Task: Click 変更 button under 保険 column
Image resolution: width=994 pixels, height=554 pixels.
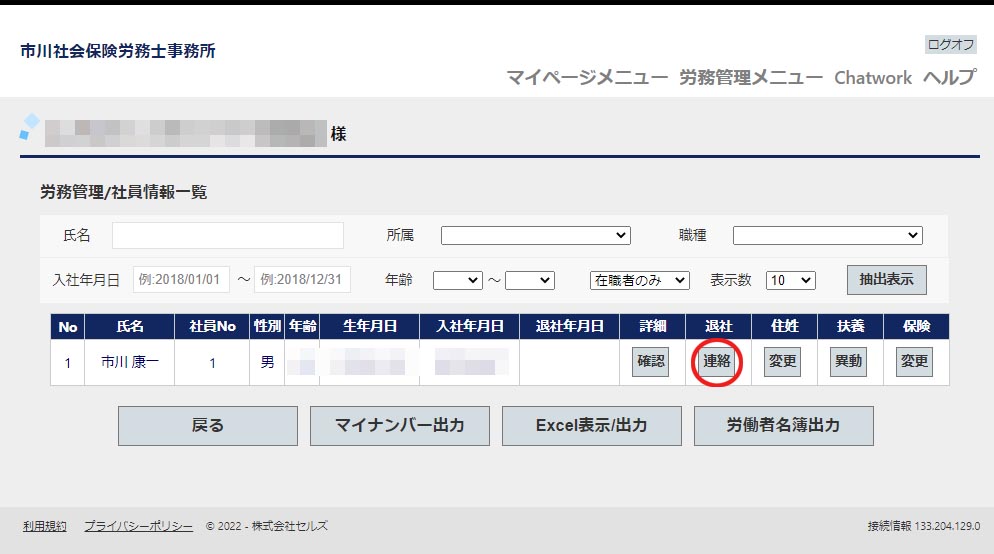Action: (914, 362)
